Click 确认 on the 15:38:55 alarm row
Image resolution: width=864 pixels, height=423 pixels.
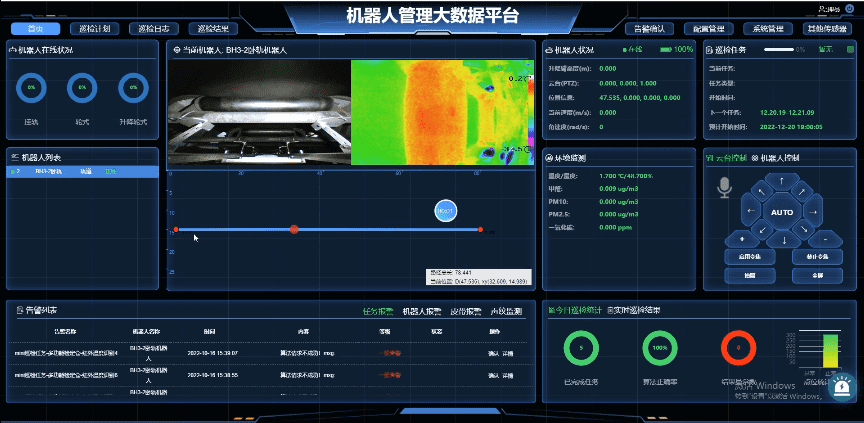pos(493,375)
